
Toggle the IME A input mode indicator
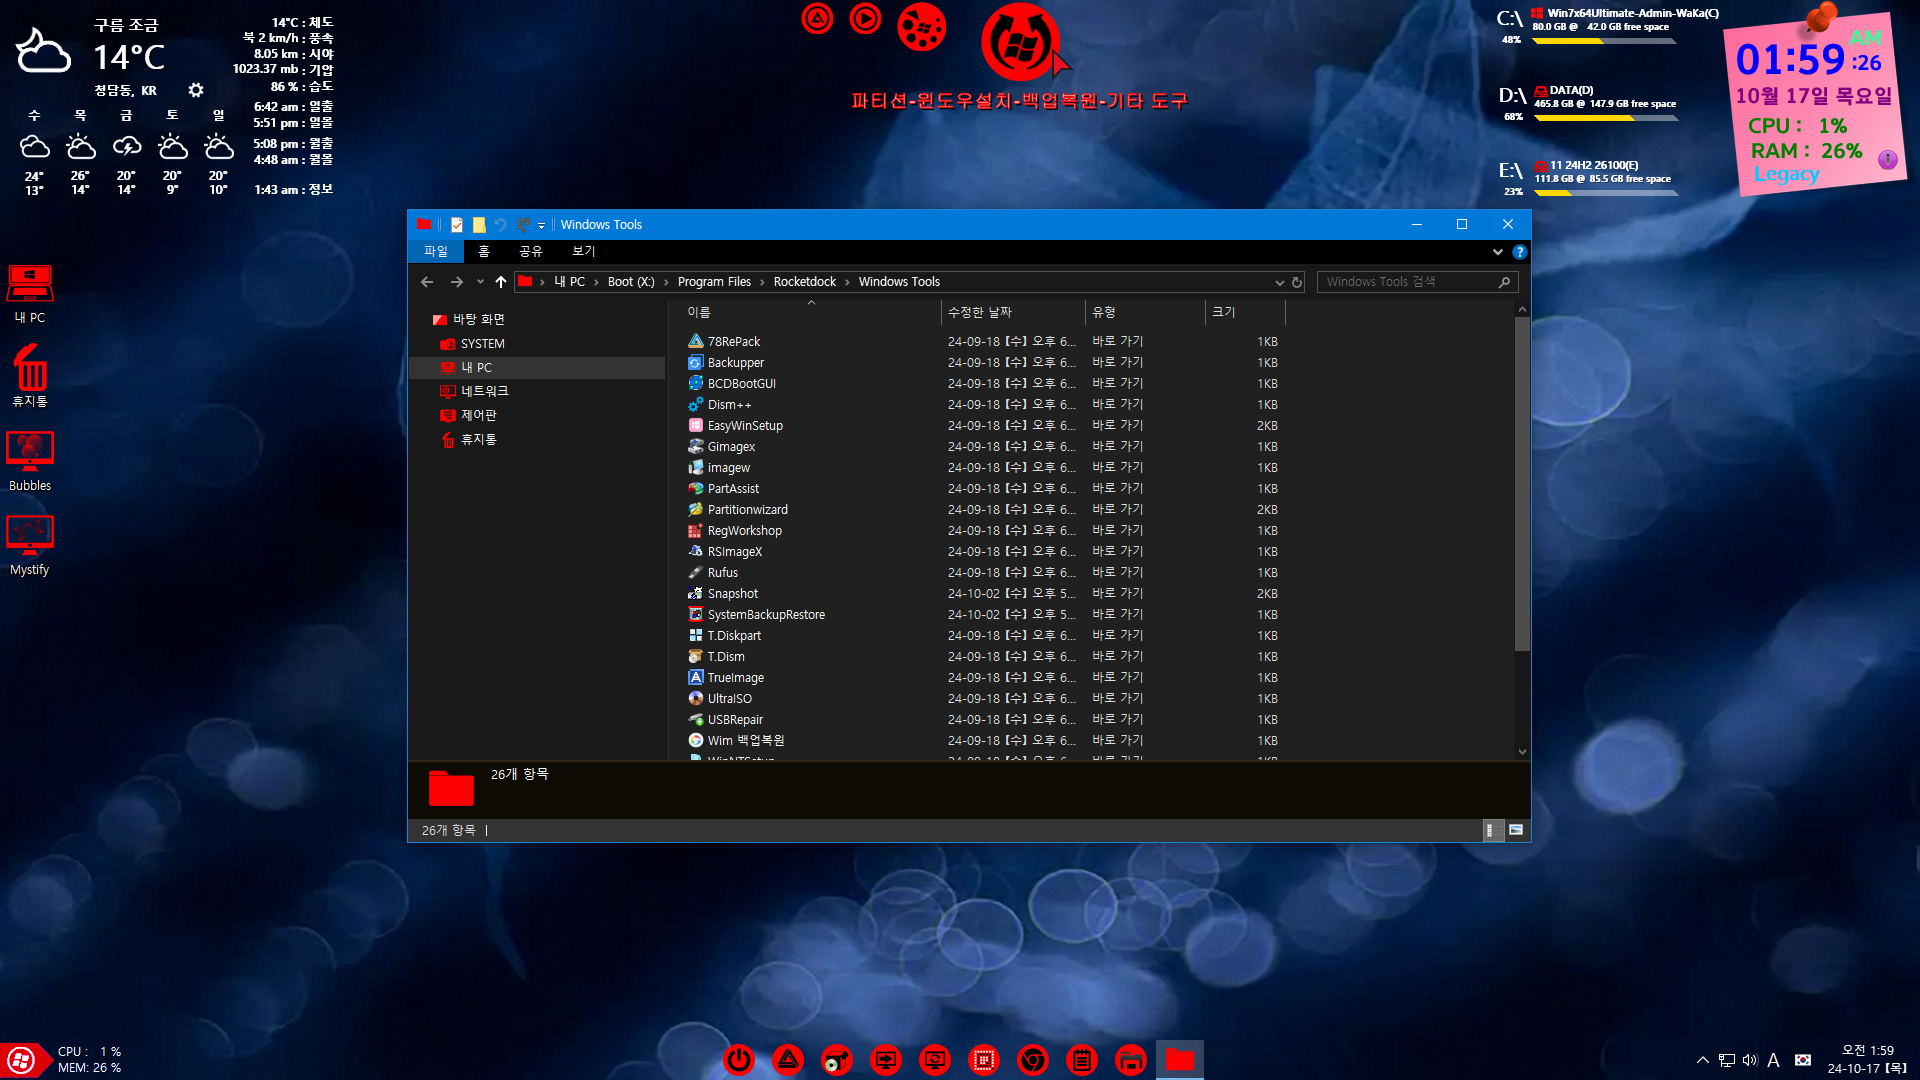coord(1773,1060)
